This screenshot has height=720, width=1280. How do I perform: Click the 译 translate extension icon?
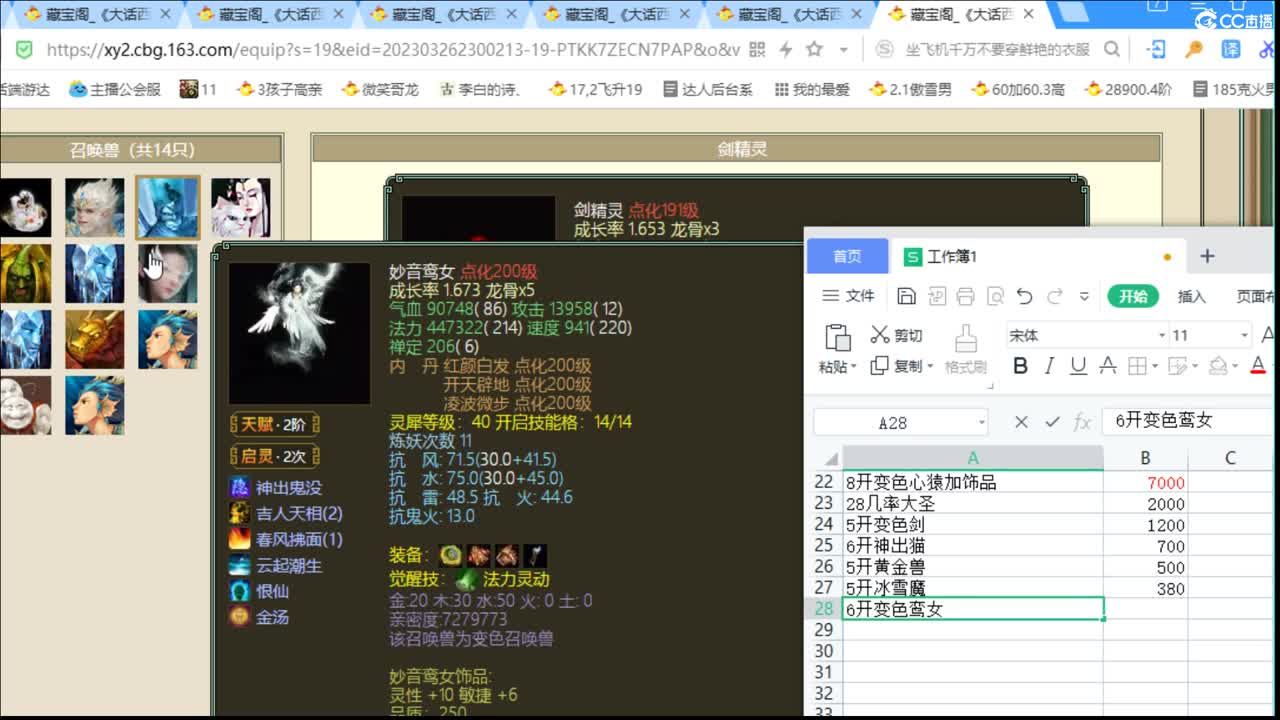coord(1231,49)
